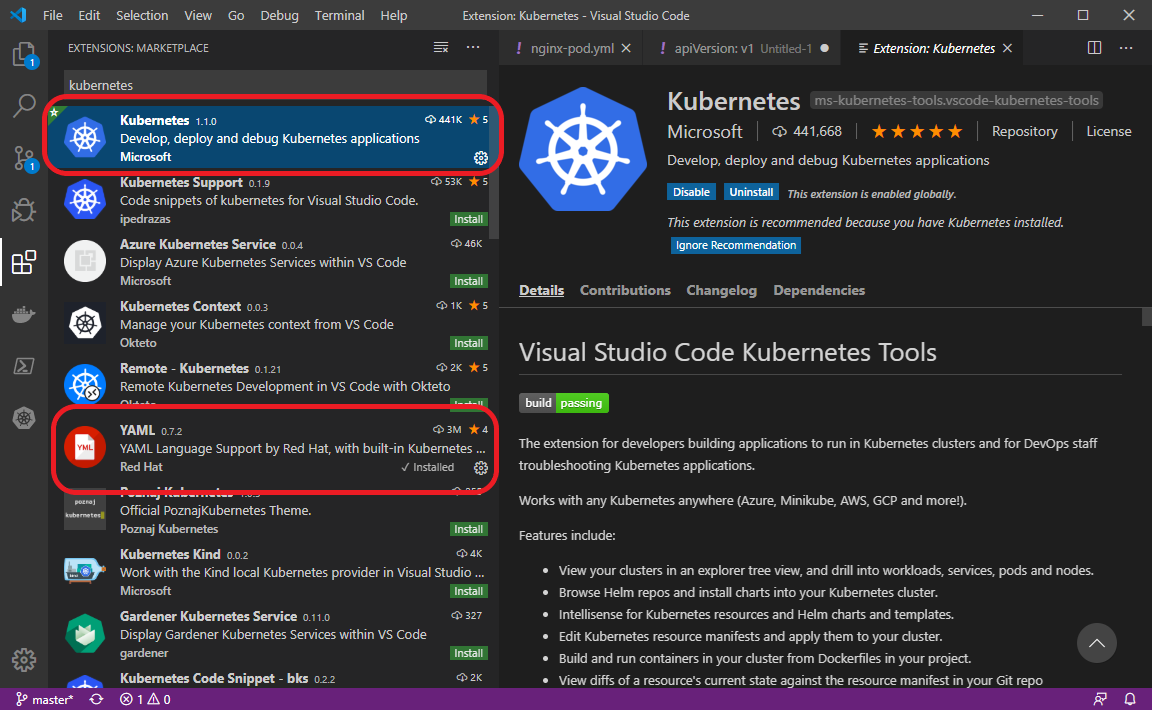Open the Docker view in activity bar
Image resolution: width=1152 pixels, height=710 pixels.
[x=24, y=315]
